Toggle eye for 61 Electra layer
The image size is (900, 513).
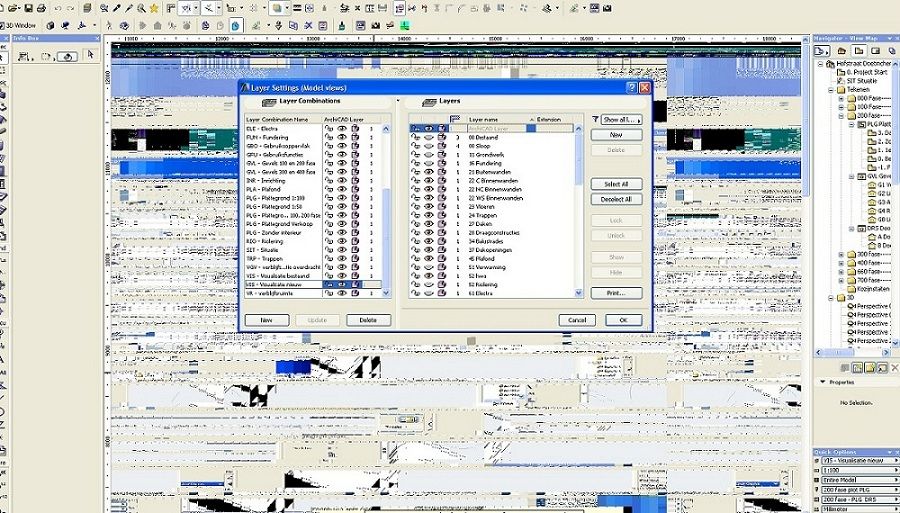pos(429,293)
